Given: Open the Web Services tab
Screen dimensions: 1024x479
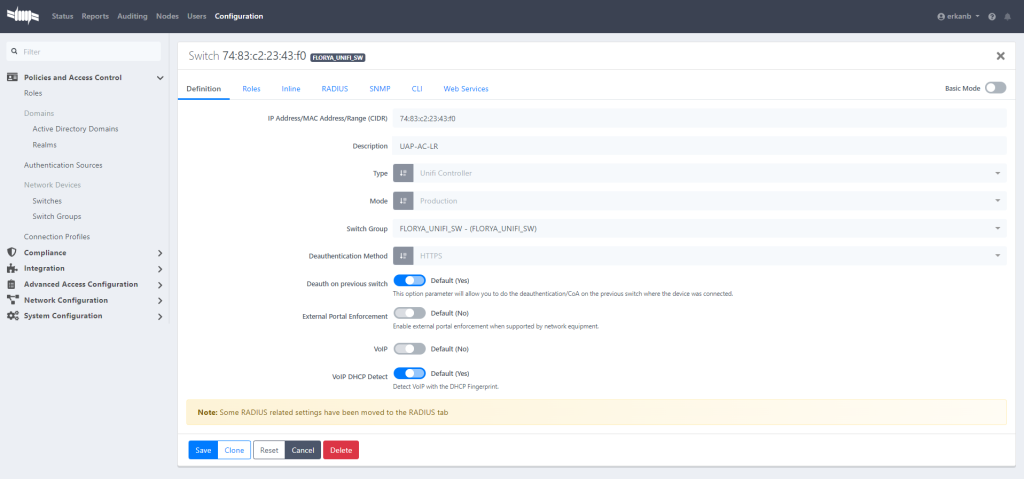Looking at the screenshot, I should 465,89.
